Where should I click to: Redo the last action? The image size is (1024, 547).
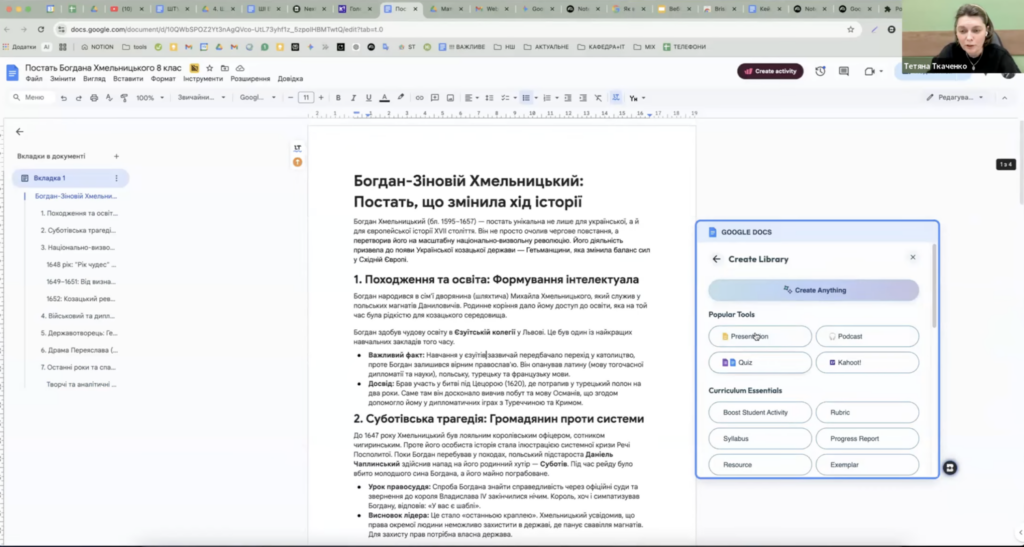pyautogui.click(x=78, y=98)
